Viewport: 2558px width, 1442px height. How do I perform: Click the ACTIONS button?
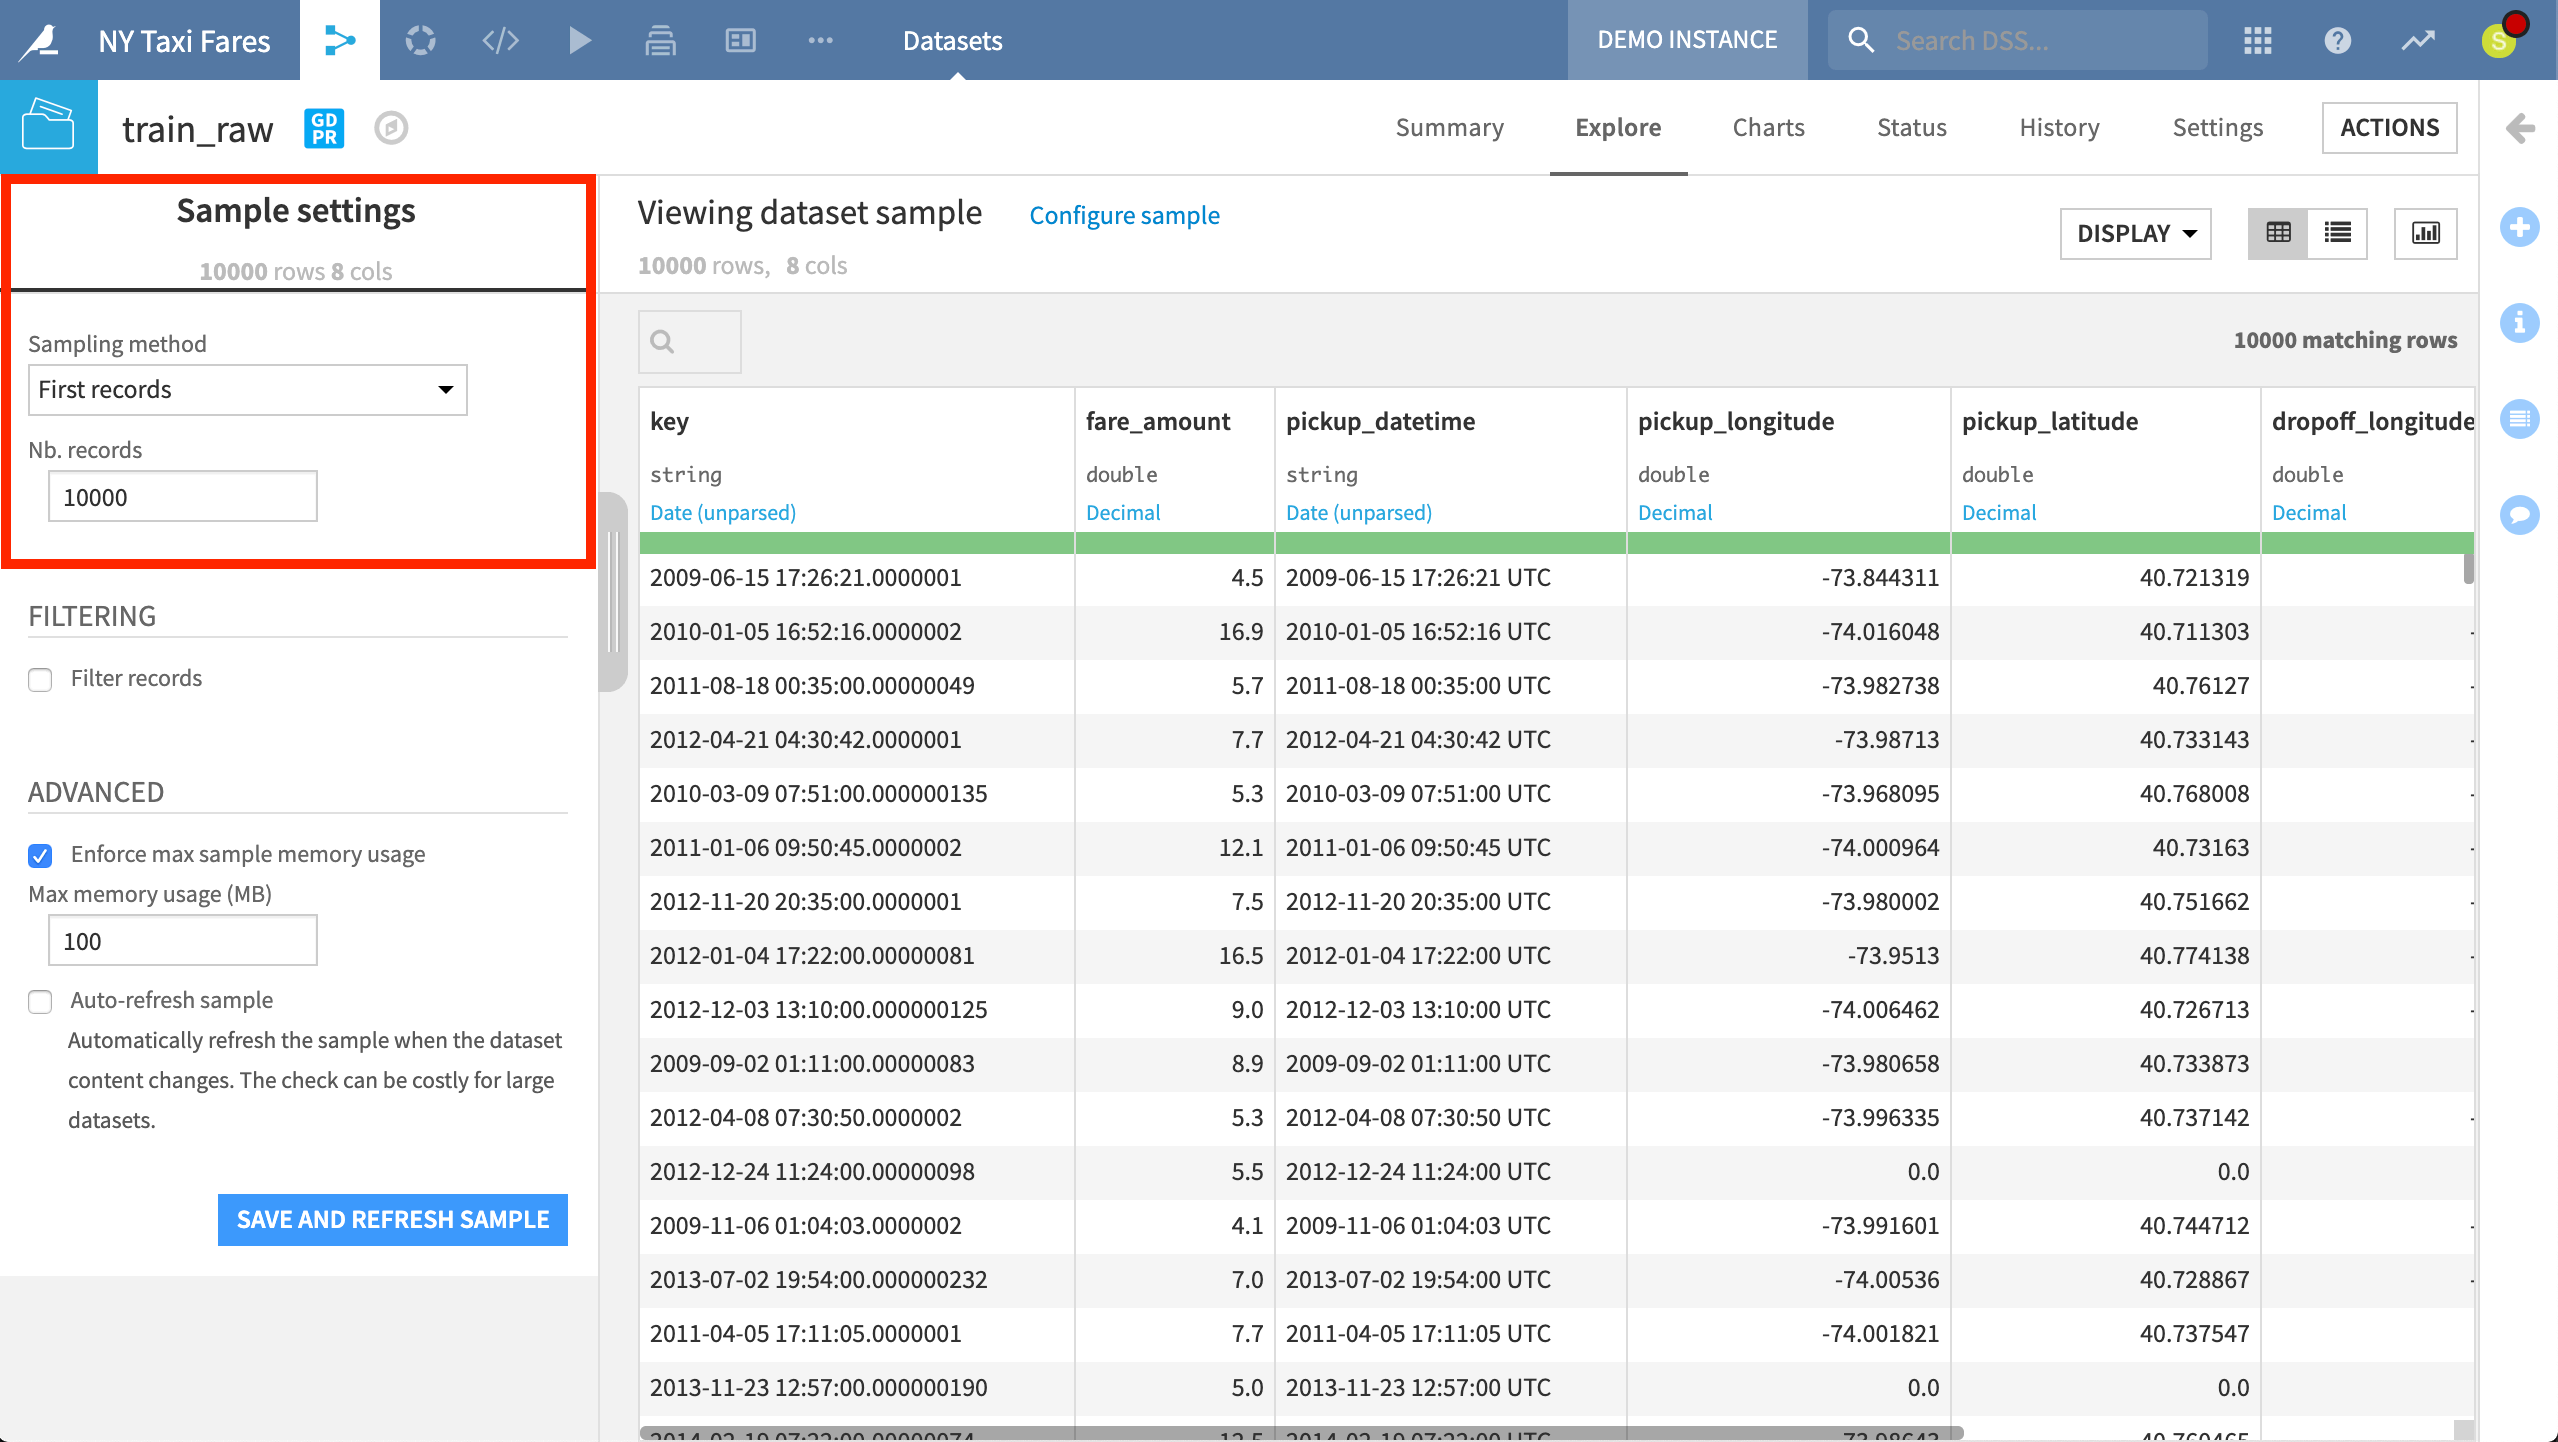click(x=2390, y=128)
